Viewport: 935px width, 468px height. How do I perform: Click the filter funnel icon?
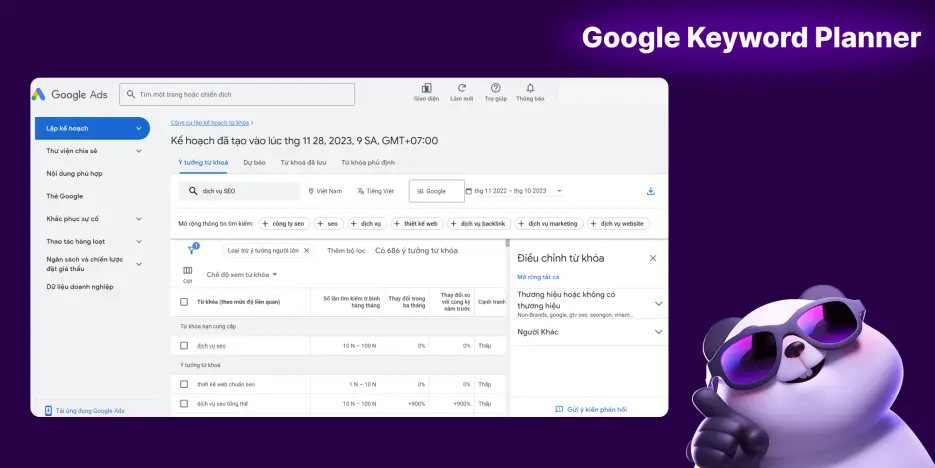coord(191,250)
